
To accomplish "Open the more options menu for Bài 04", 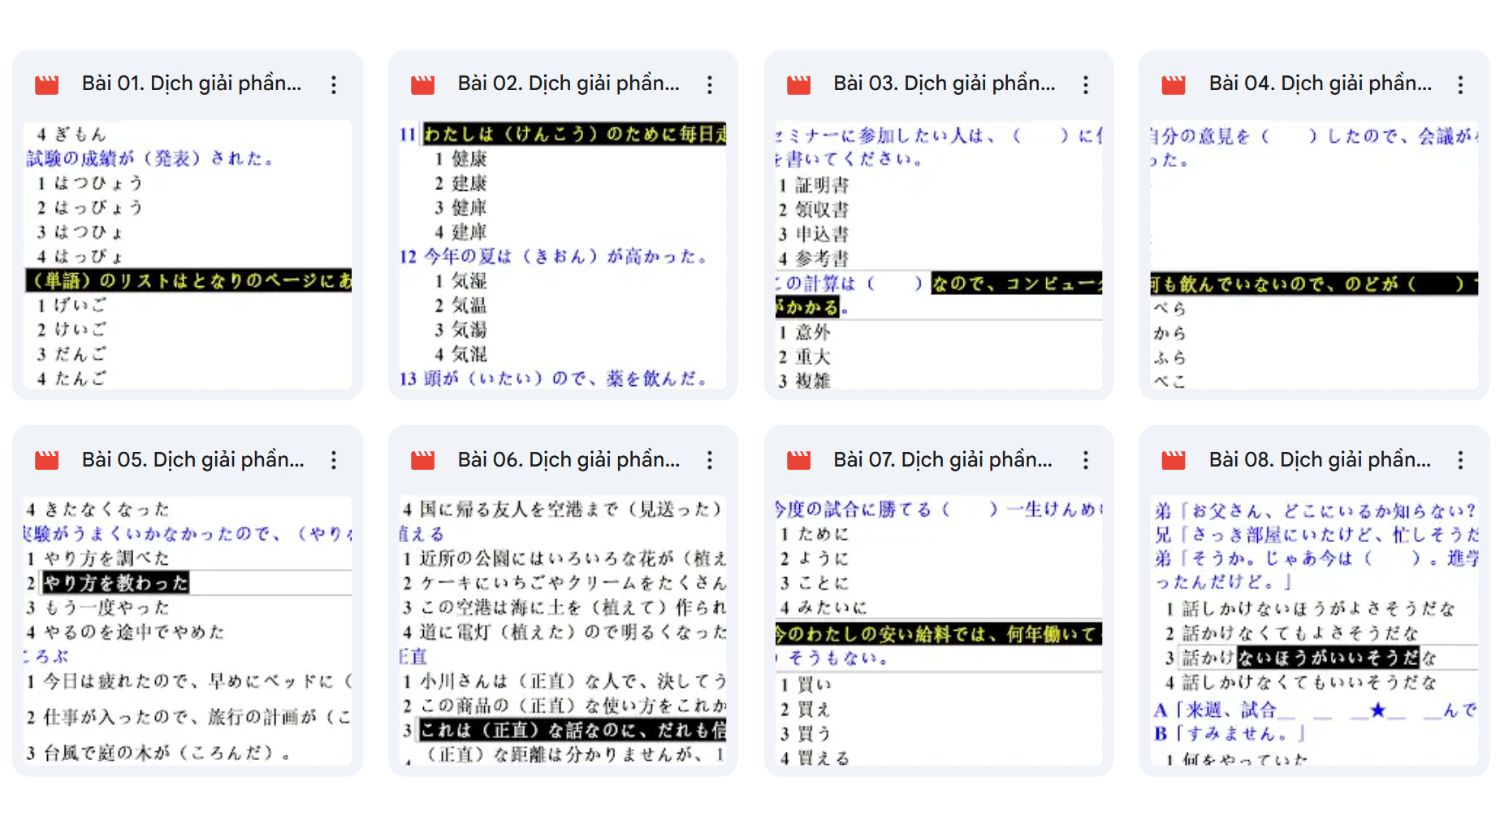I will (x=1461, y=84).
